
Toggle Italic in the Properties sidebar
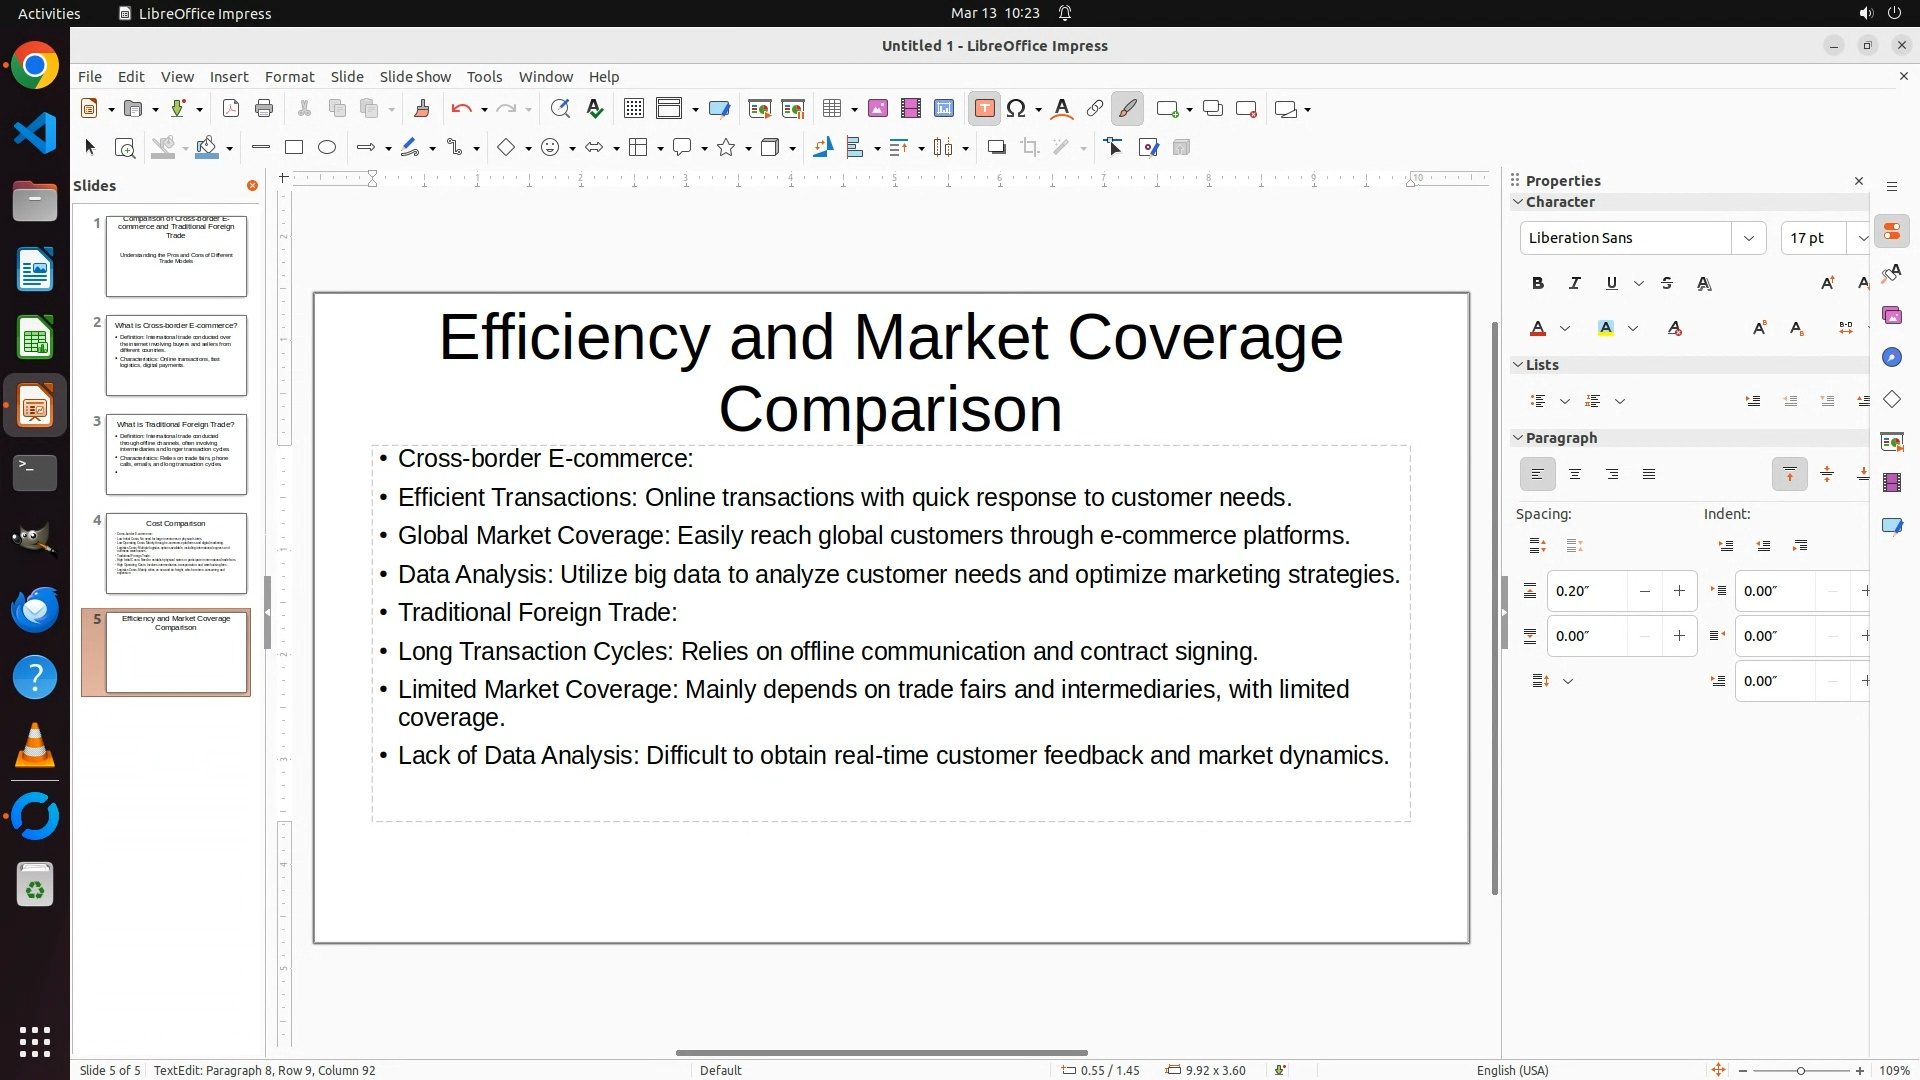pyautogui.click(x=1575, y=284)
